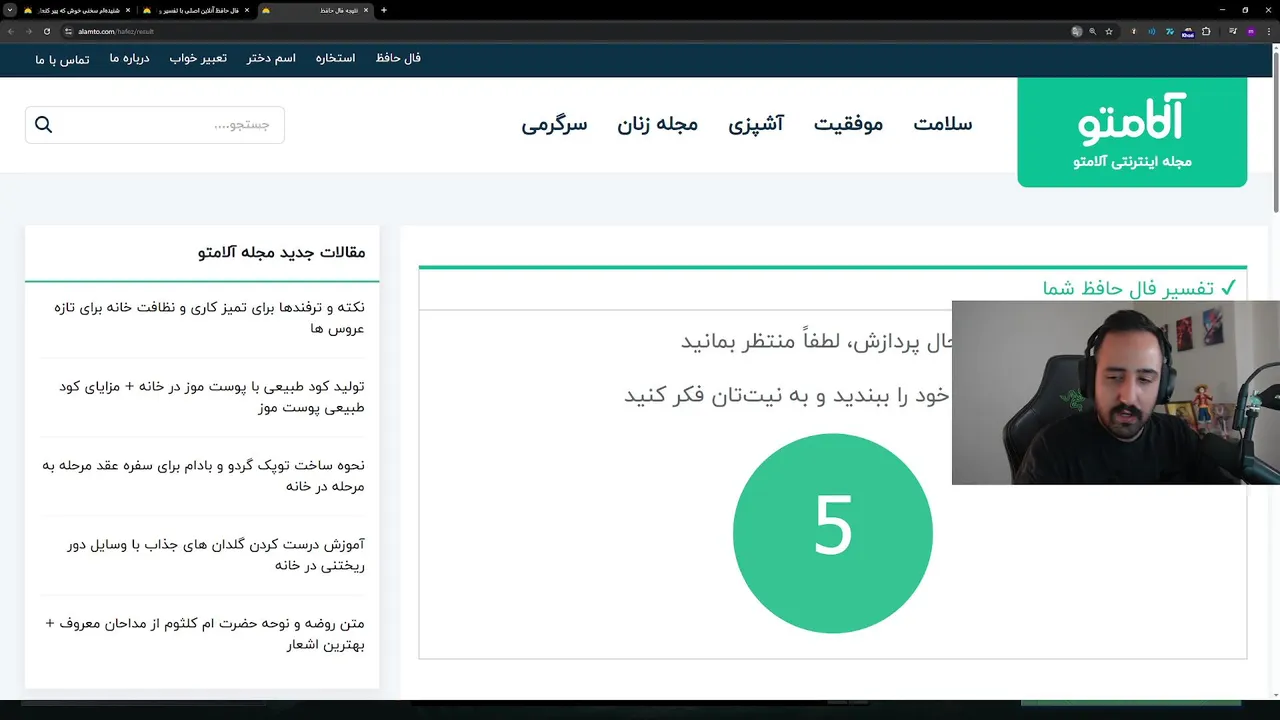
Task: Click the Khoai extension icon
Action: (x=1188, y=33)
